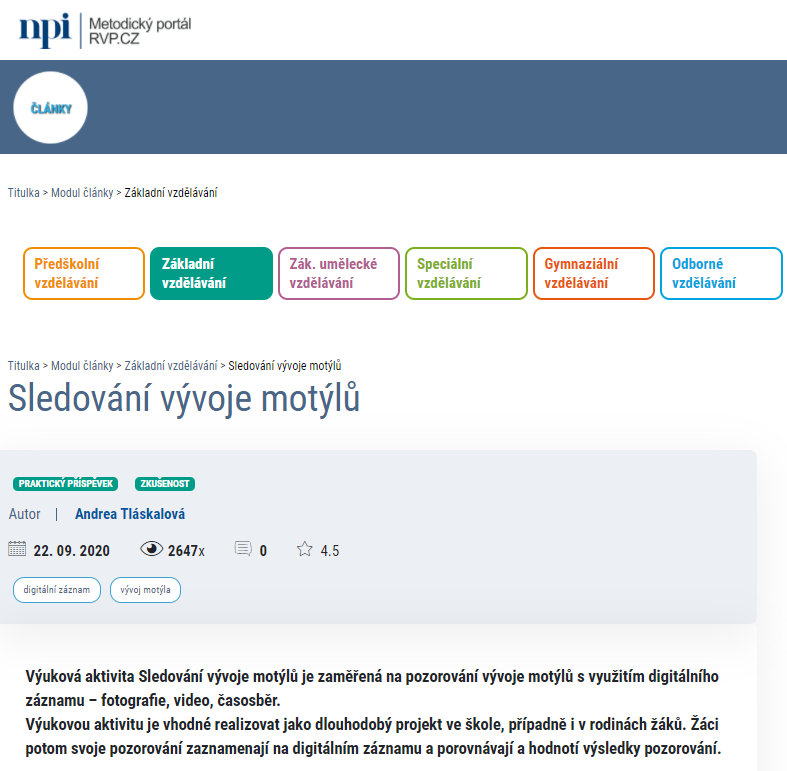Click the eye views icon
Image resolution: width=787 pixels, height=771 pixels.
tap(152, 549)
